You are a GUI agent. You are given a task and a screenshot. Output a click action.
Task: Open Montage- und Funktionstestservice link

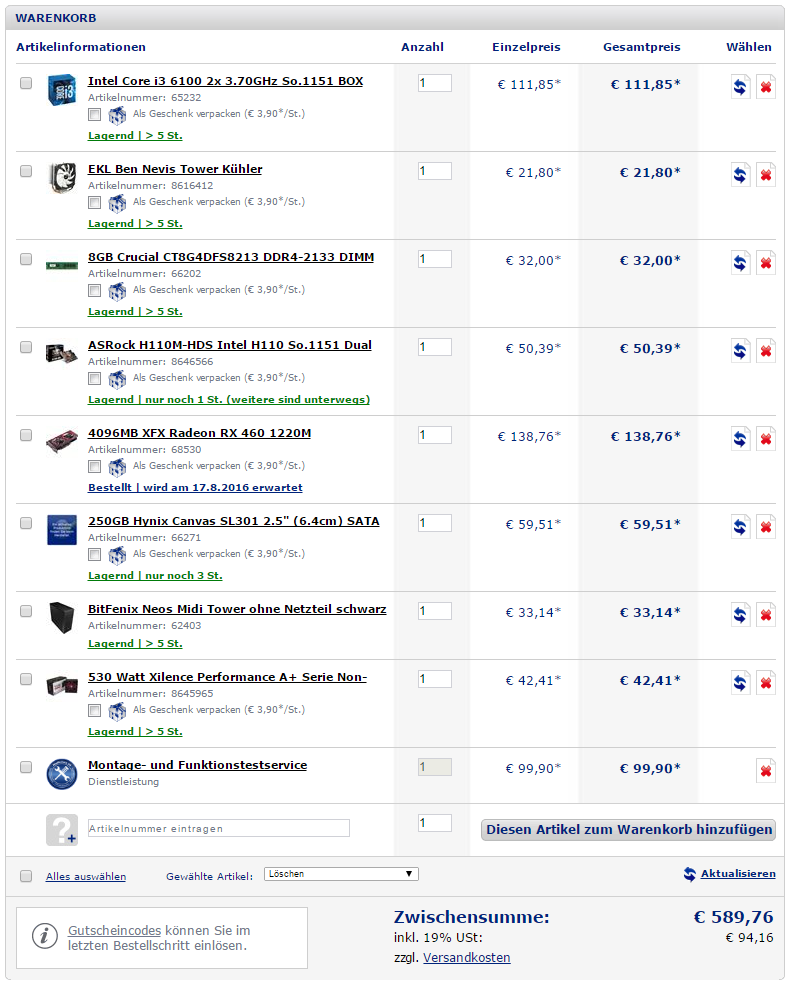pos(198,765)
